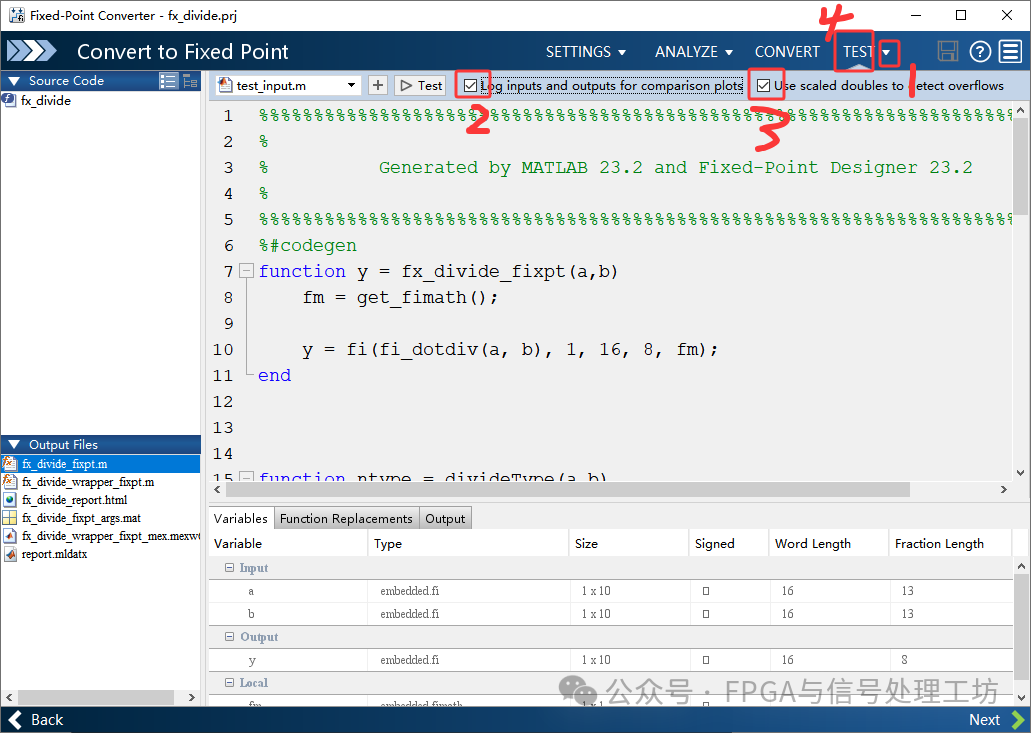Click the fx_divide_fixpt.m file icon
The image size is (1031, 733).
click(x=9, y=463)
